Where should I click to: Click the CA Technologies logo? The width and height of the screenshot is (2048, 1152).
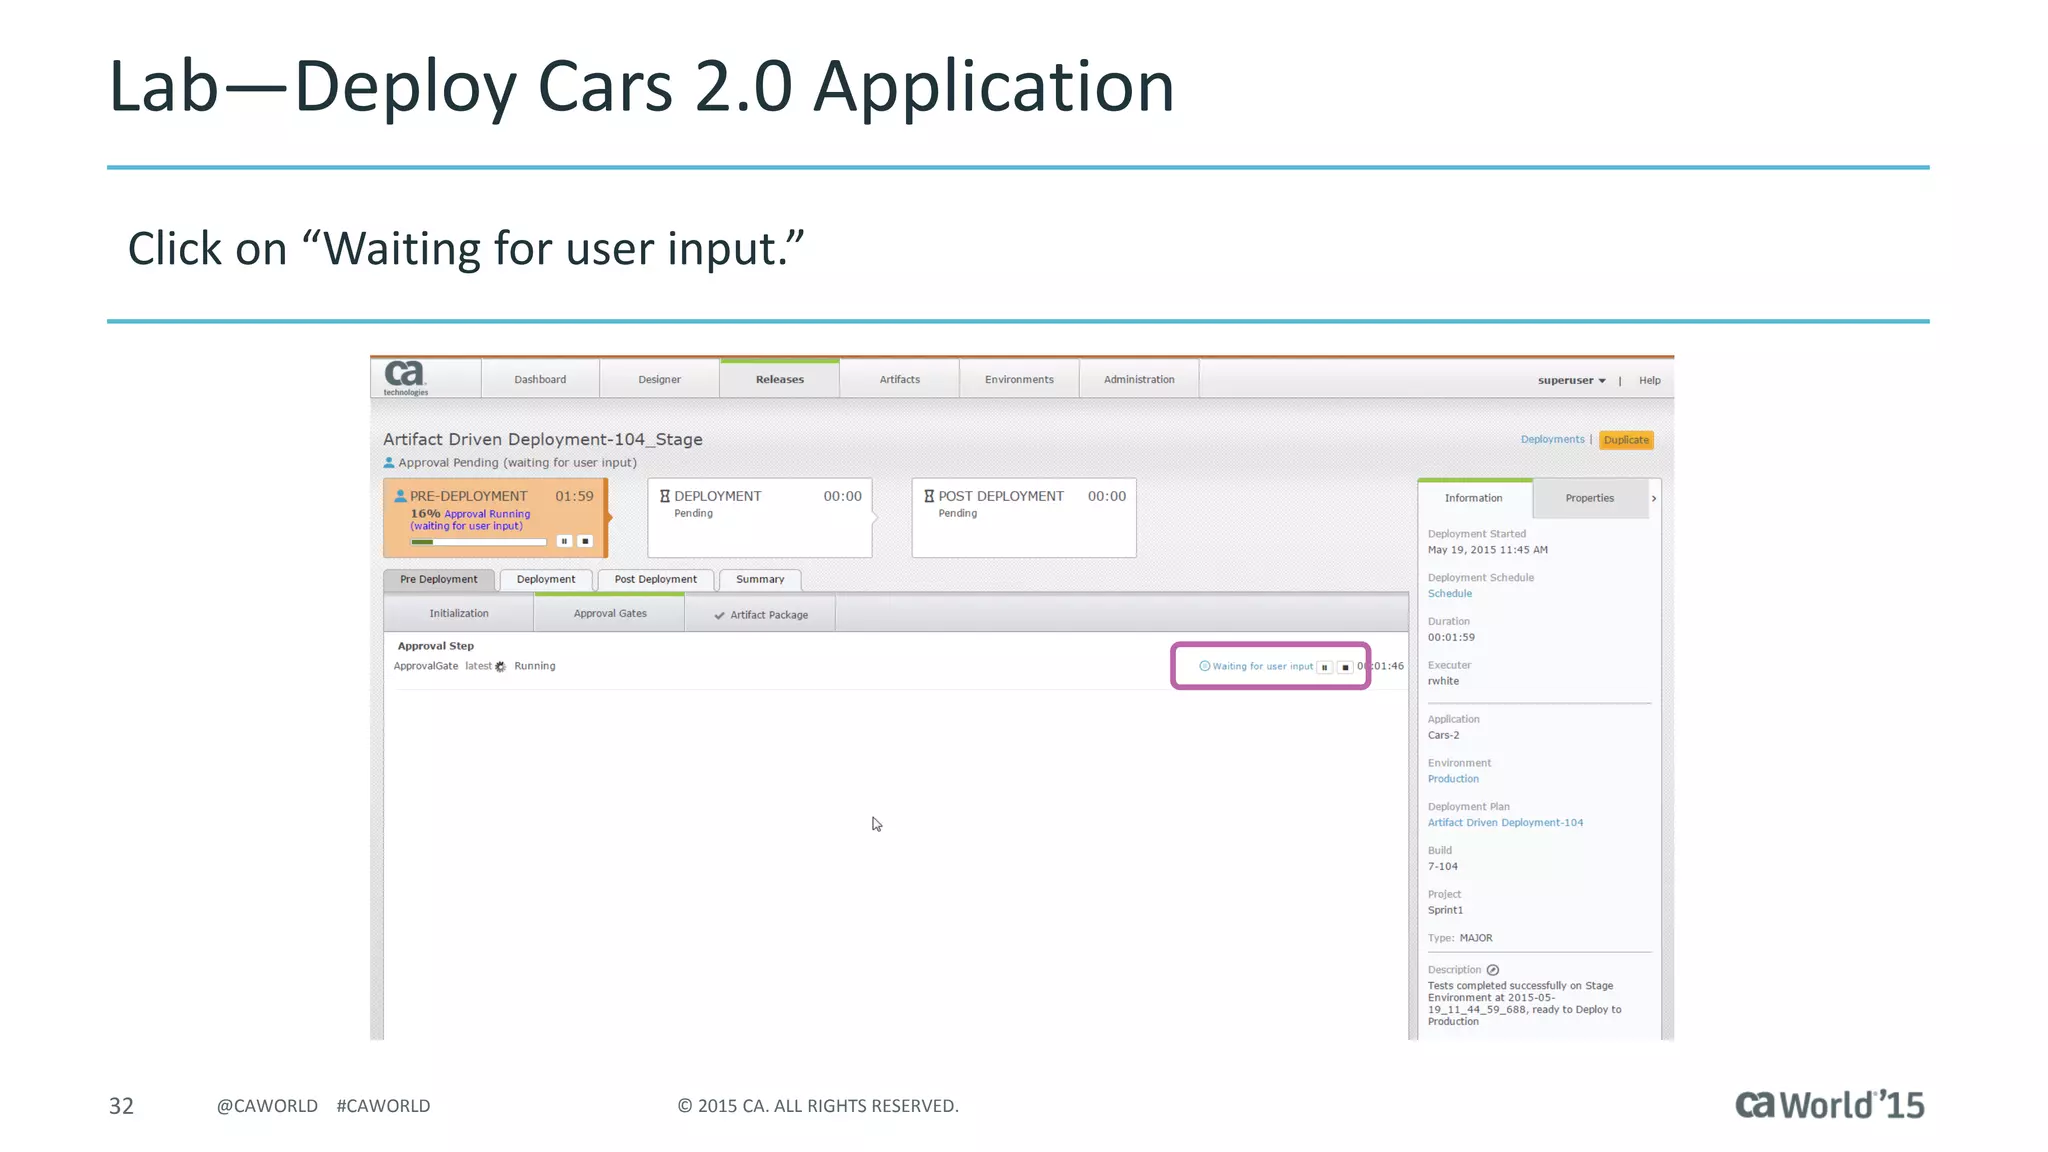click(406, 378)
